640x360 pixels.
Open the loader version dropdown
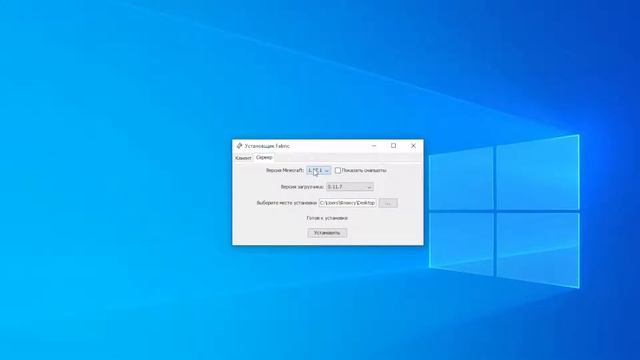tap(350, 187)
